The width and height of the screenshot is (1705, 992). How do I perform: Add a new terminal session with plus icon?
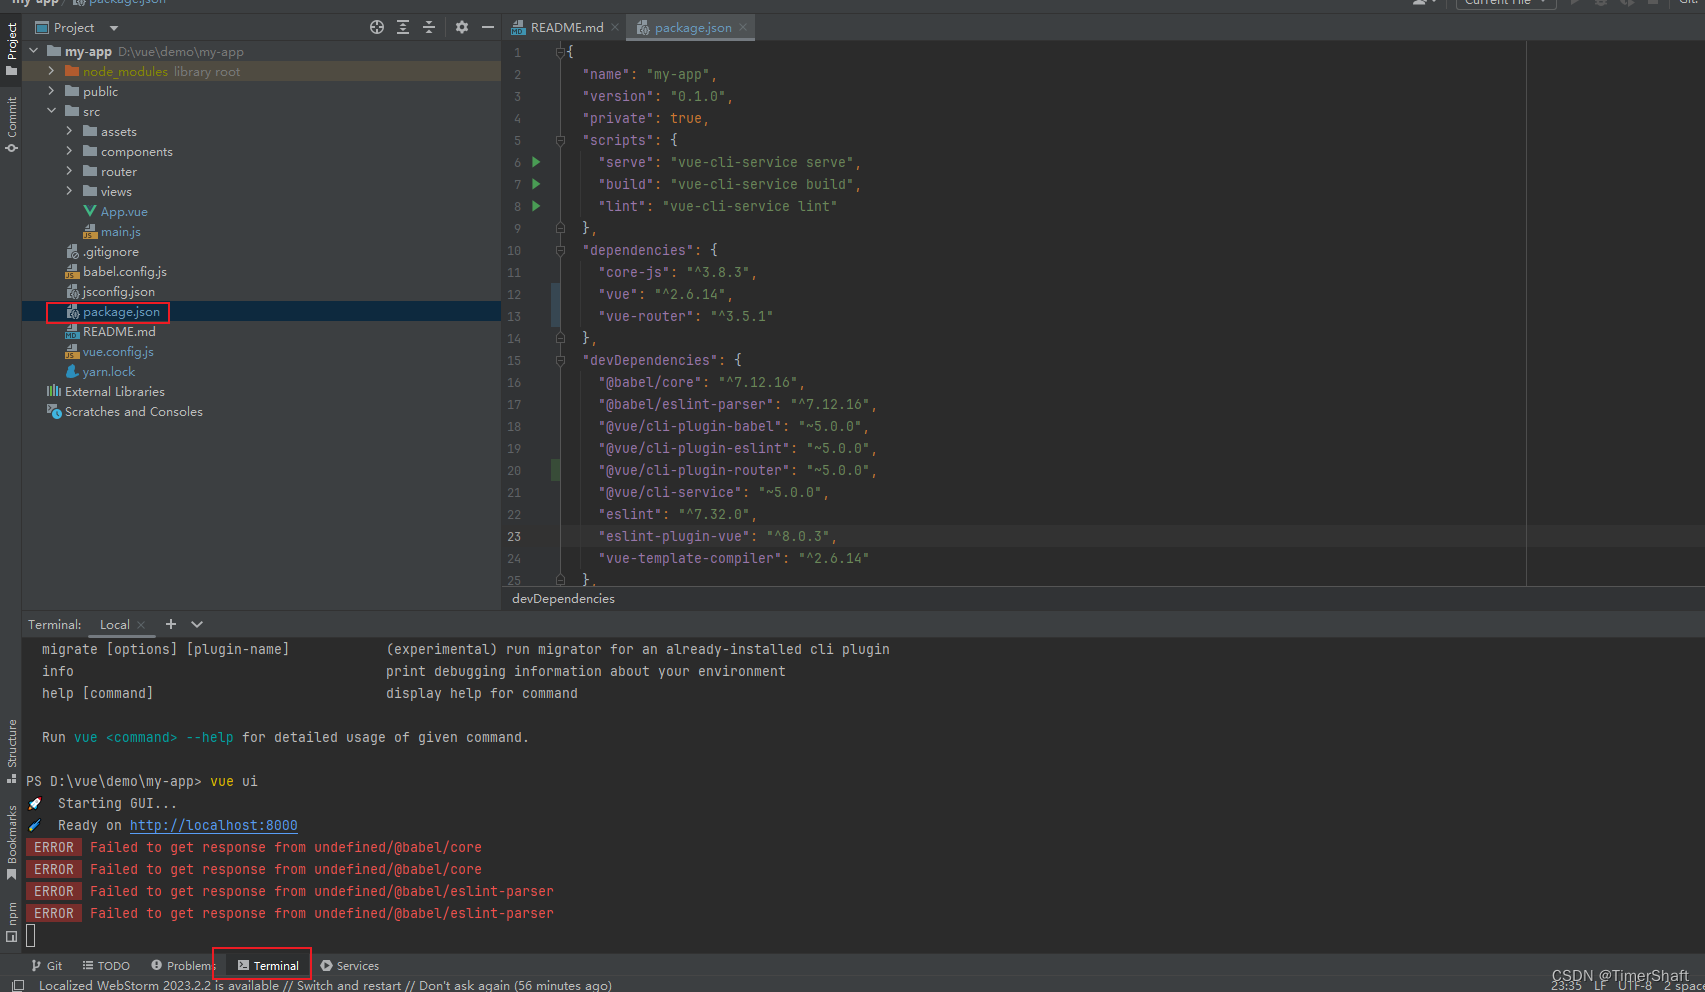click(171, 624)
